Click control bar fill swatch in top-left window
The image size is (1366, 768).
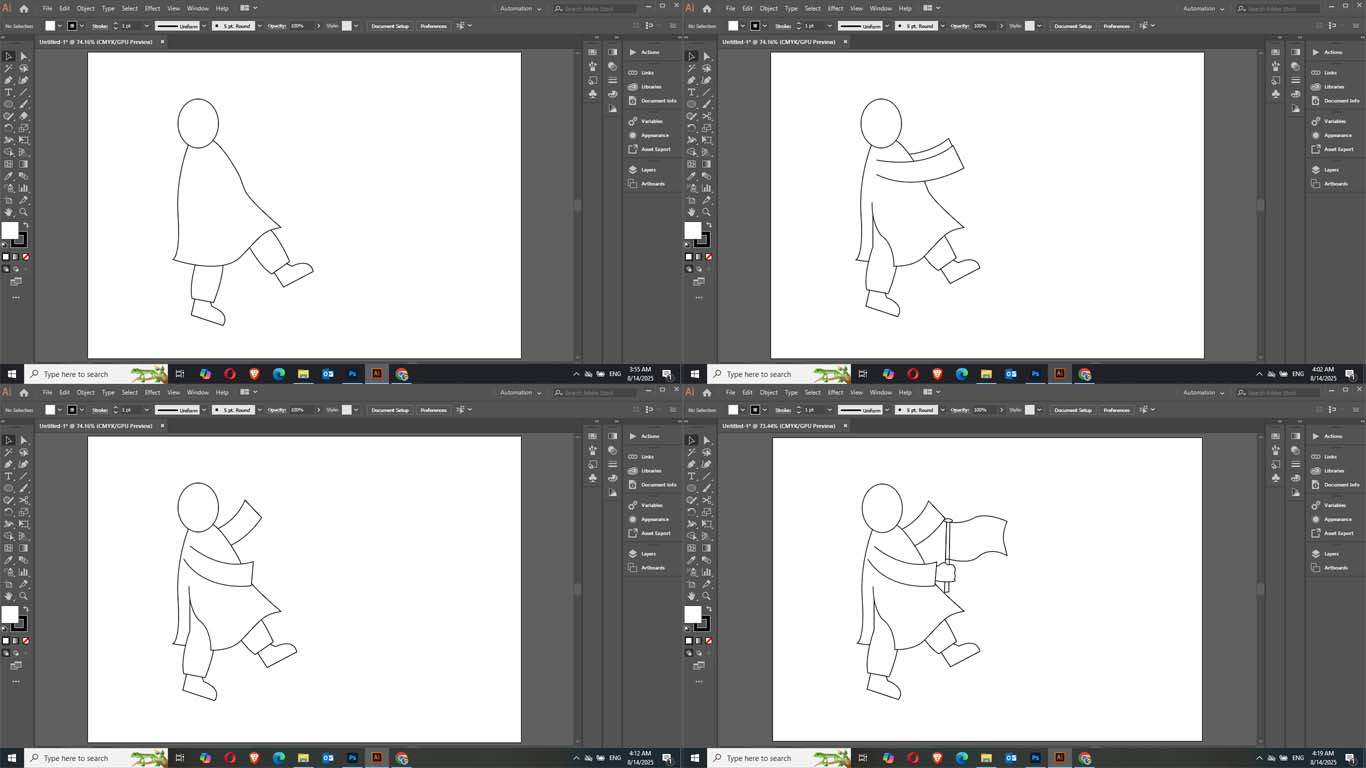tap(50, 25)
